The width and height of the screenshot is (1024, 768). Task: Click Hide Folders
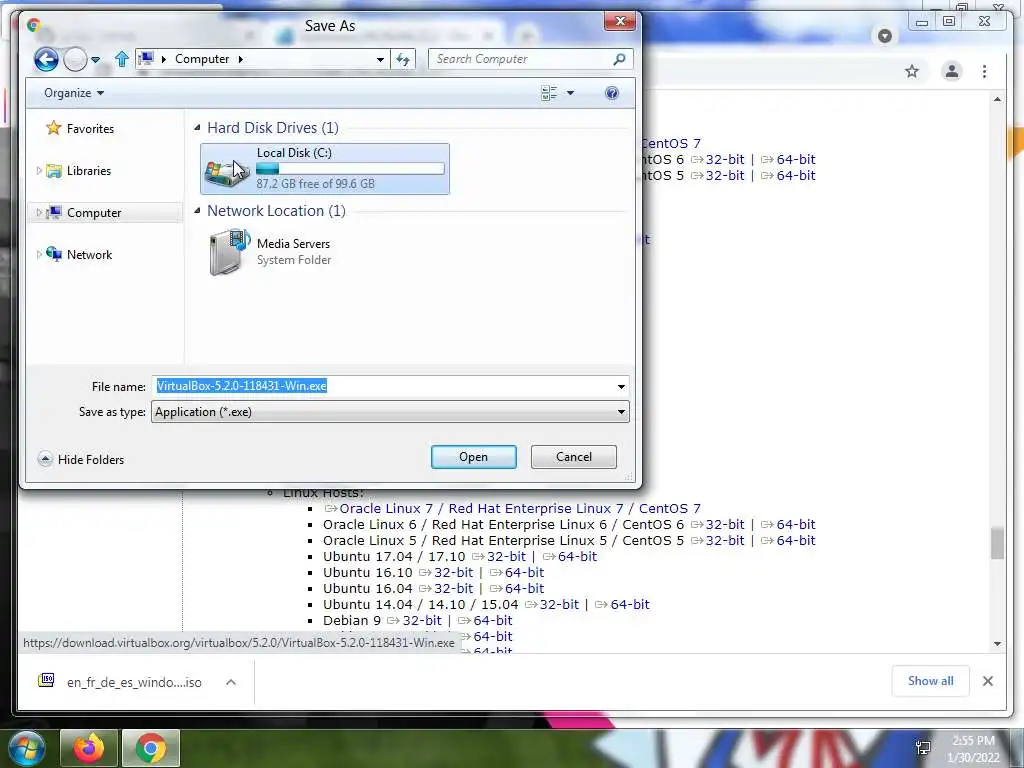point(81,459)
